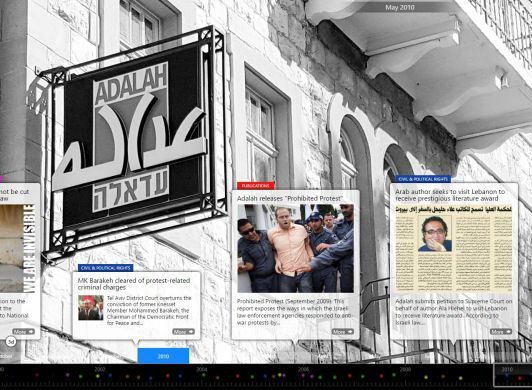Select the red Publications category tag

coord(255,186)
